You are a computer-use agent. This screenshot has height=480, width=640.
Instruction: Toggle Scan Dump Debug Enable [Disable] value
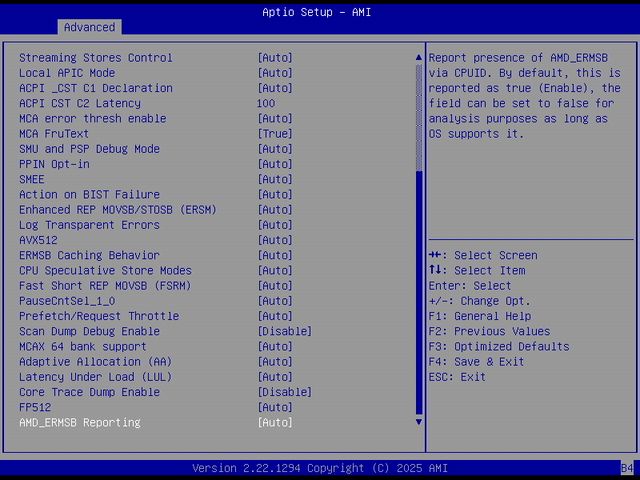(x=284, y=331)
